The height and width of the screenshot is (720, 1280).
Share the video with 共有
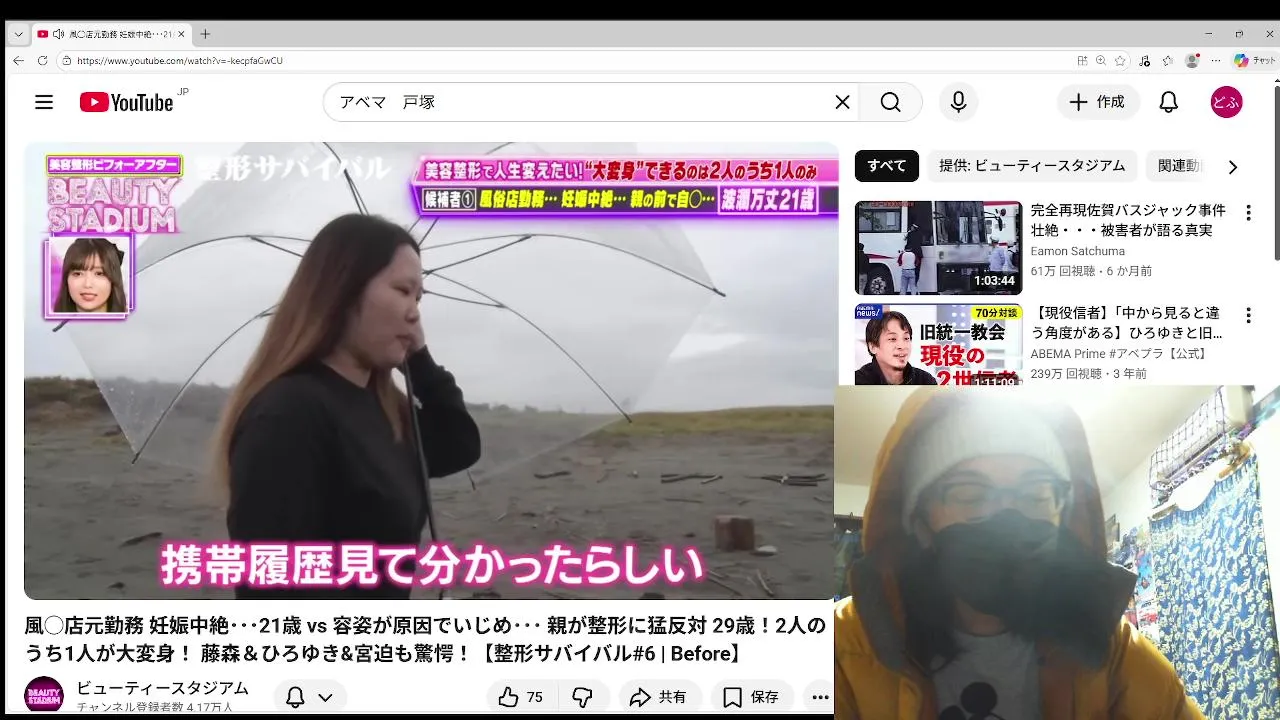coord(658,697)
